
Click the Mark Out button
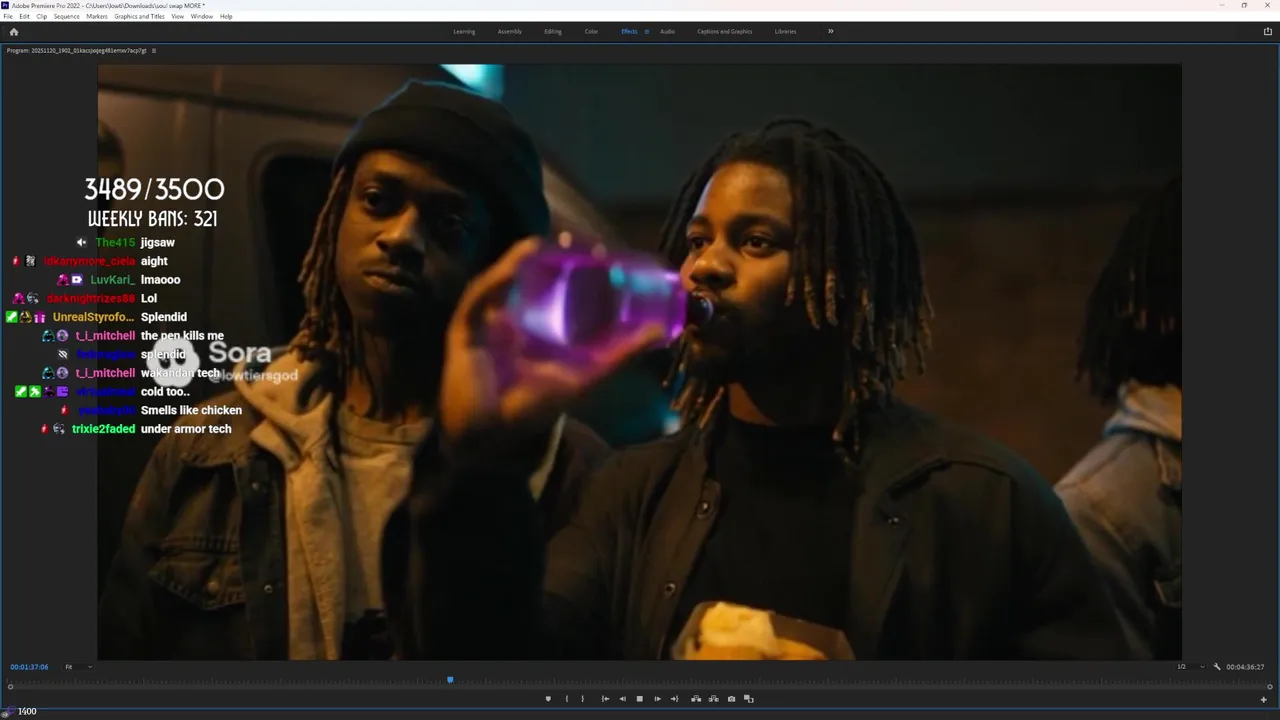583,699
